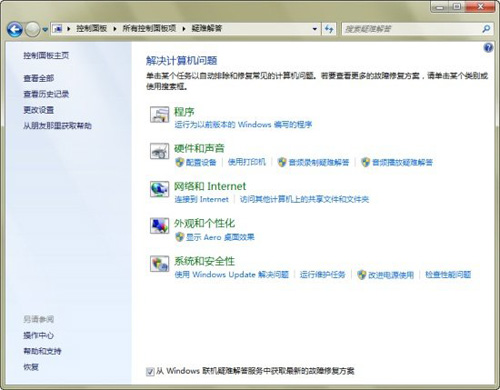Image resolution: width=500 pixels, height=390 pixels.
Task: Open the 外观和个性化 category heading
Action: (204, 223)
